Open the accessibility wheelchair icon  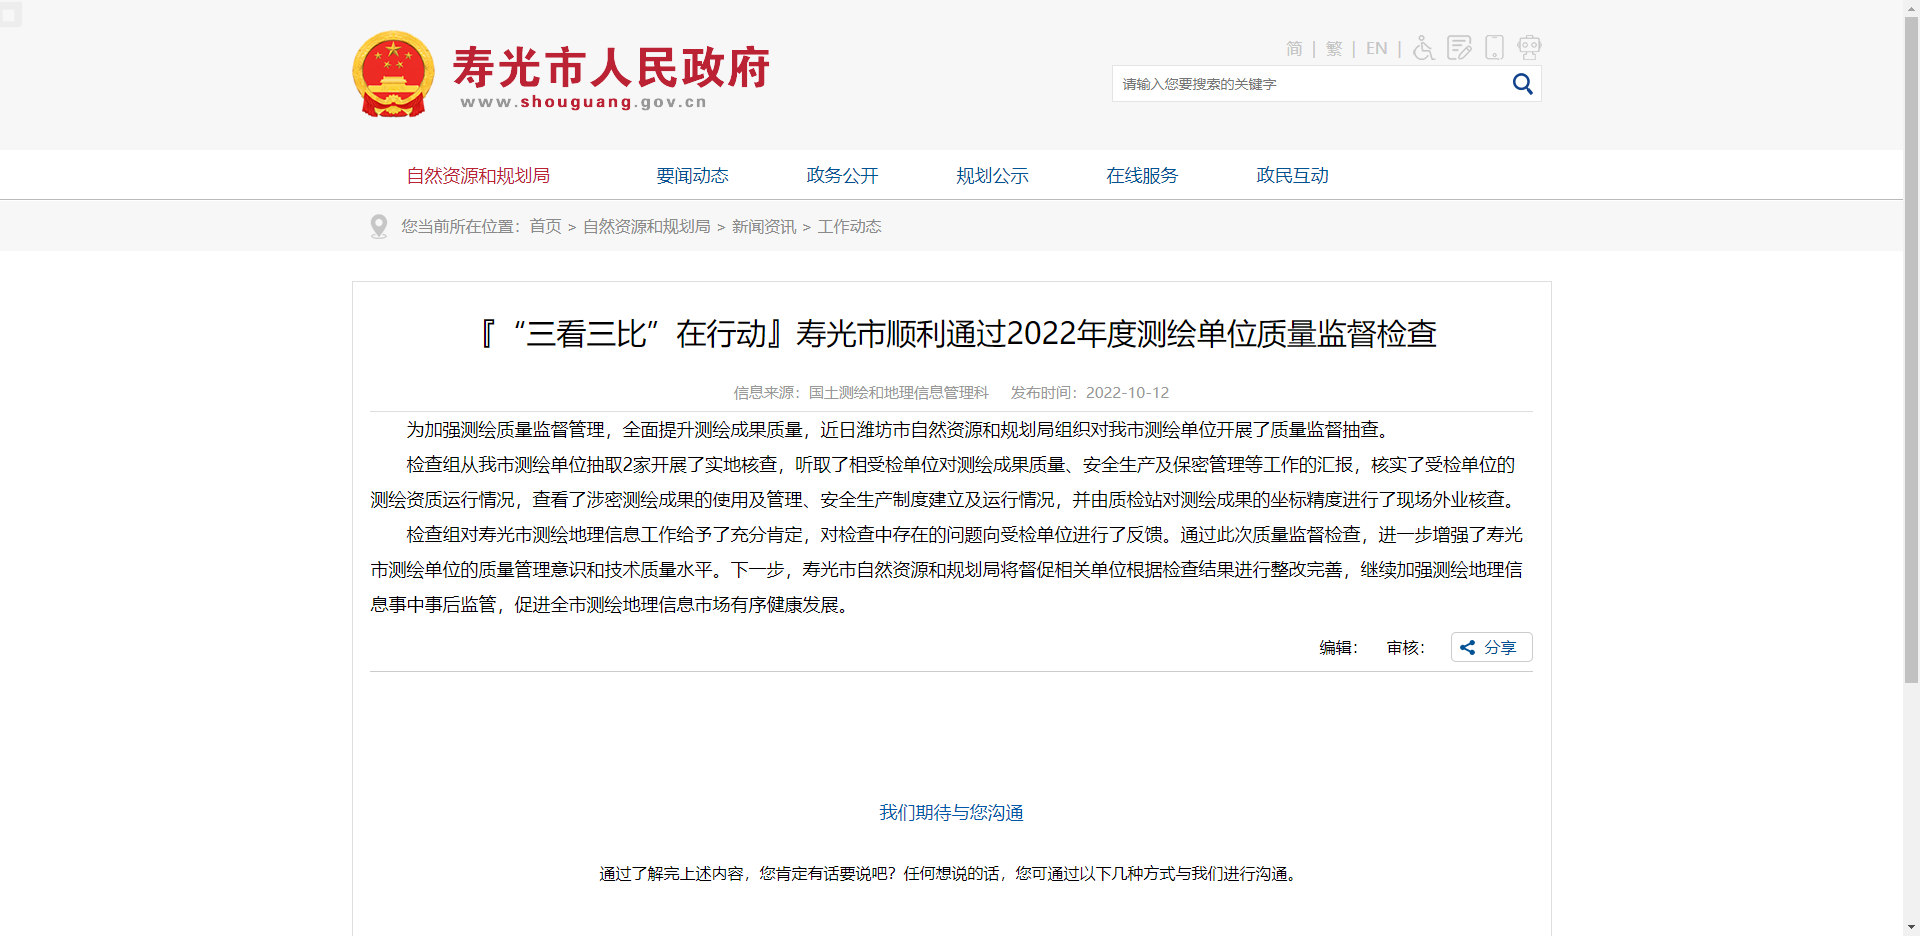pos(1422,47)
